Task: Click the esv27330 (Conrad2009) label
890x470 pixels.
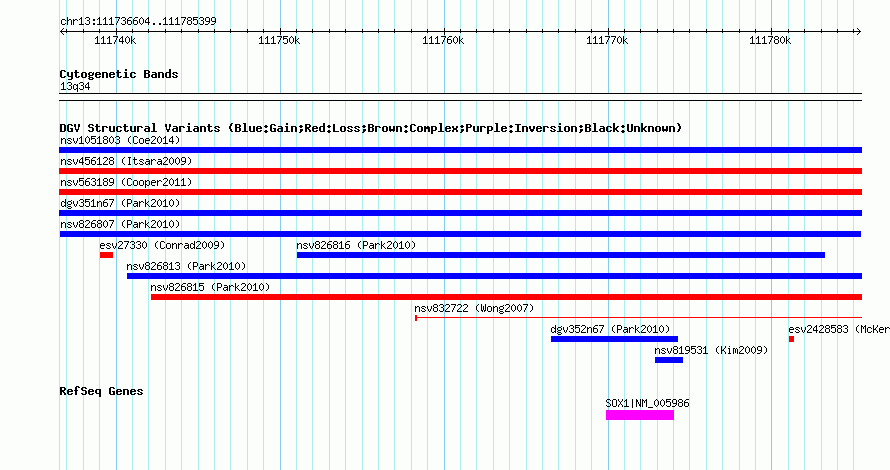Action: [x=162, y=245]
